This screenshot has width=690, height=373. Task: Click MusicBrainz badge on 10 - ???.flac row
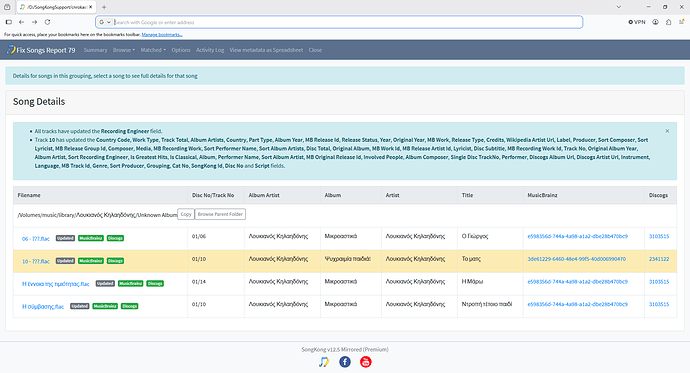point(91,261)
